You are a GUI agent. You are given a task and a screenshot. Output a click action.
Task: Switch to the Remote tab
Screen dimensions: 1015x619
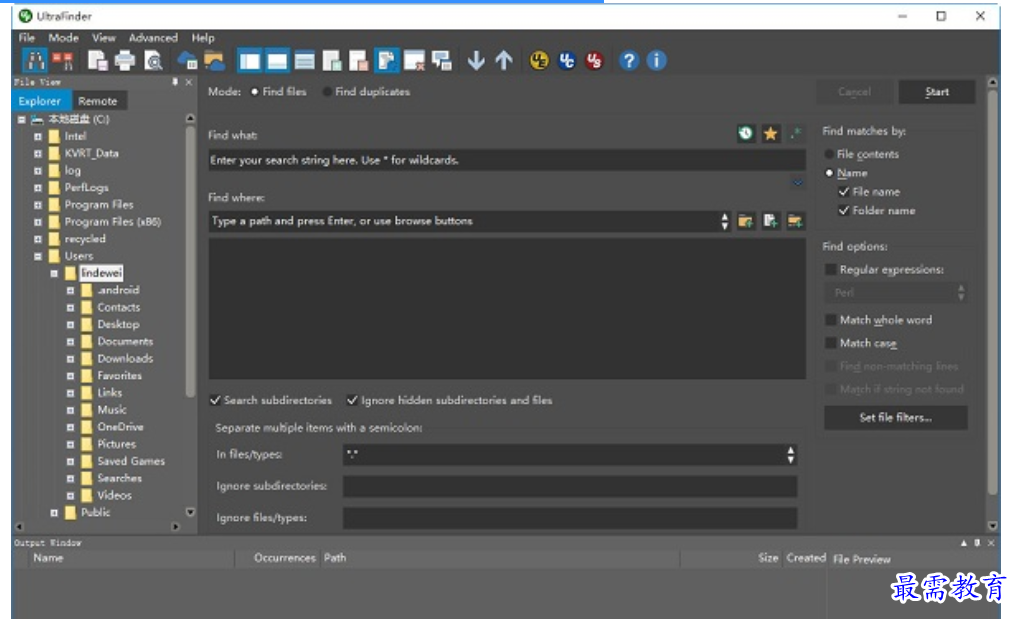click(98, 101)
